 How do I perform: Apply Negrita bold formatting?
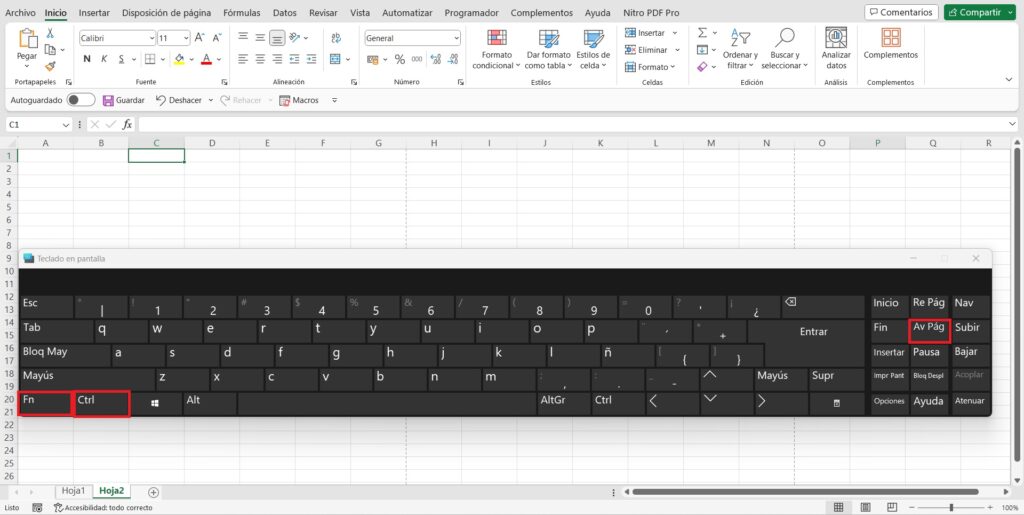[x=87, y=59]
